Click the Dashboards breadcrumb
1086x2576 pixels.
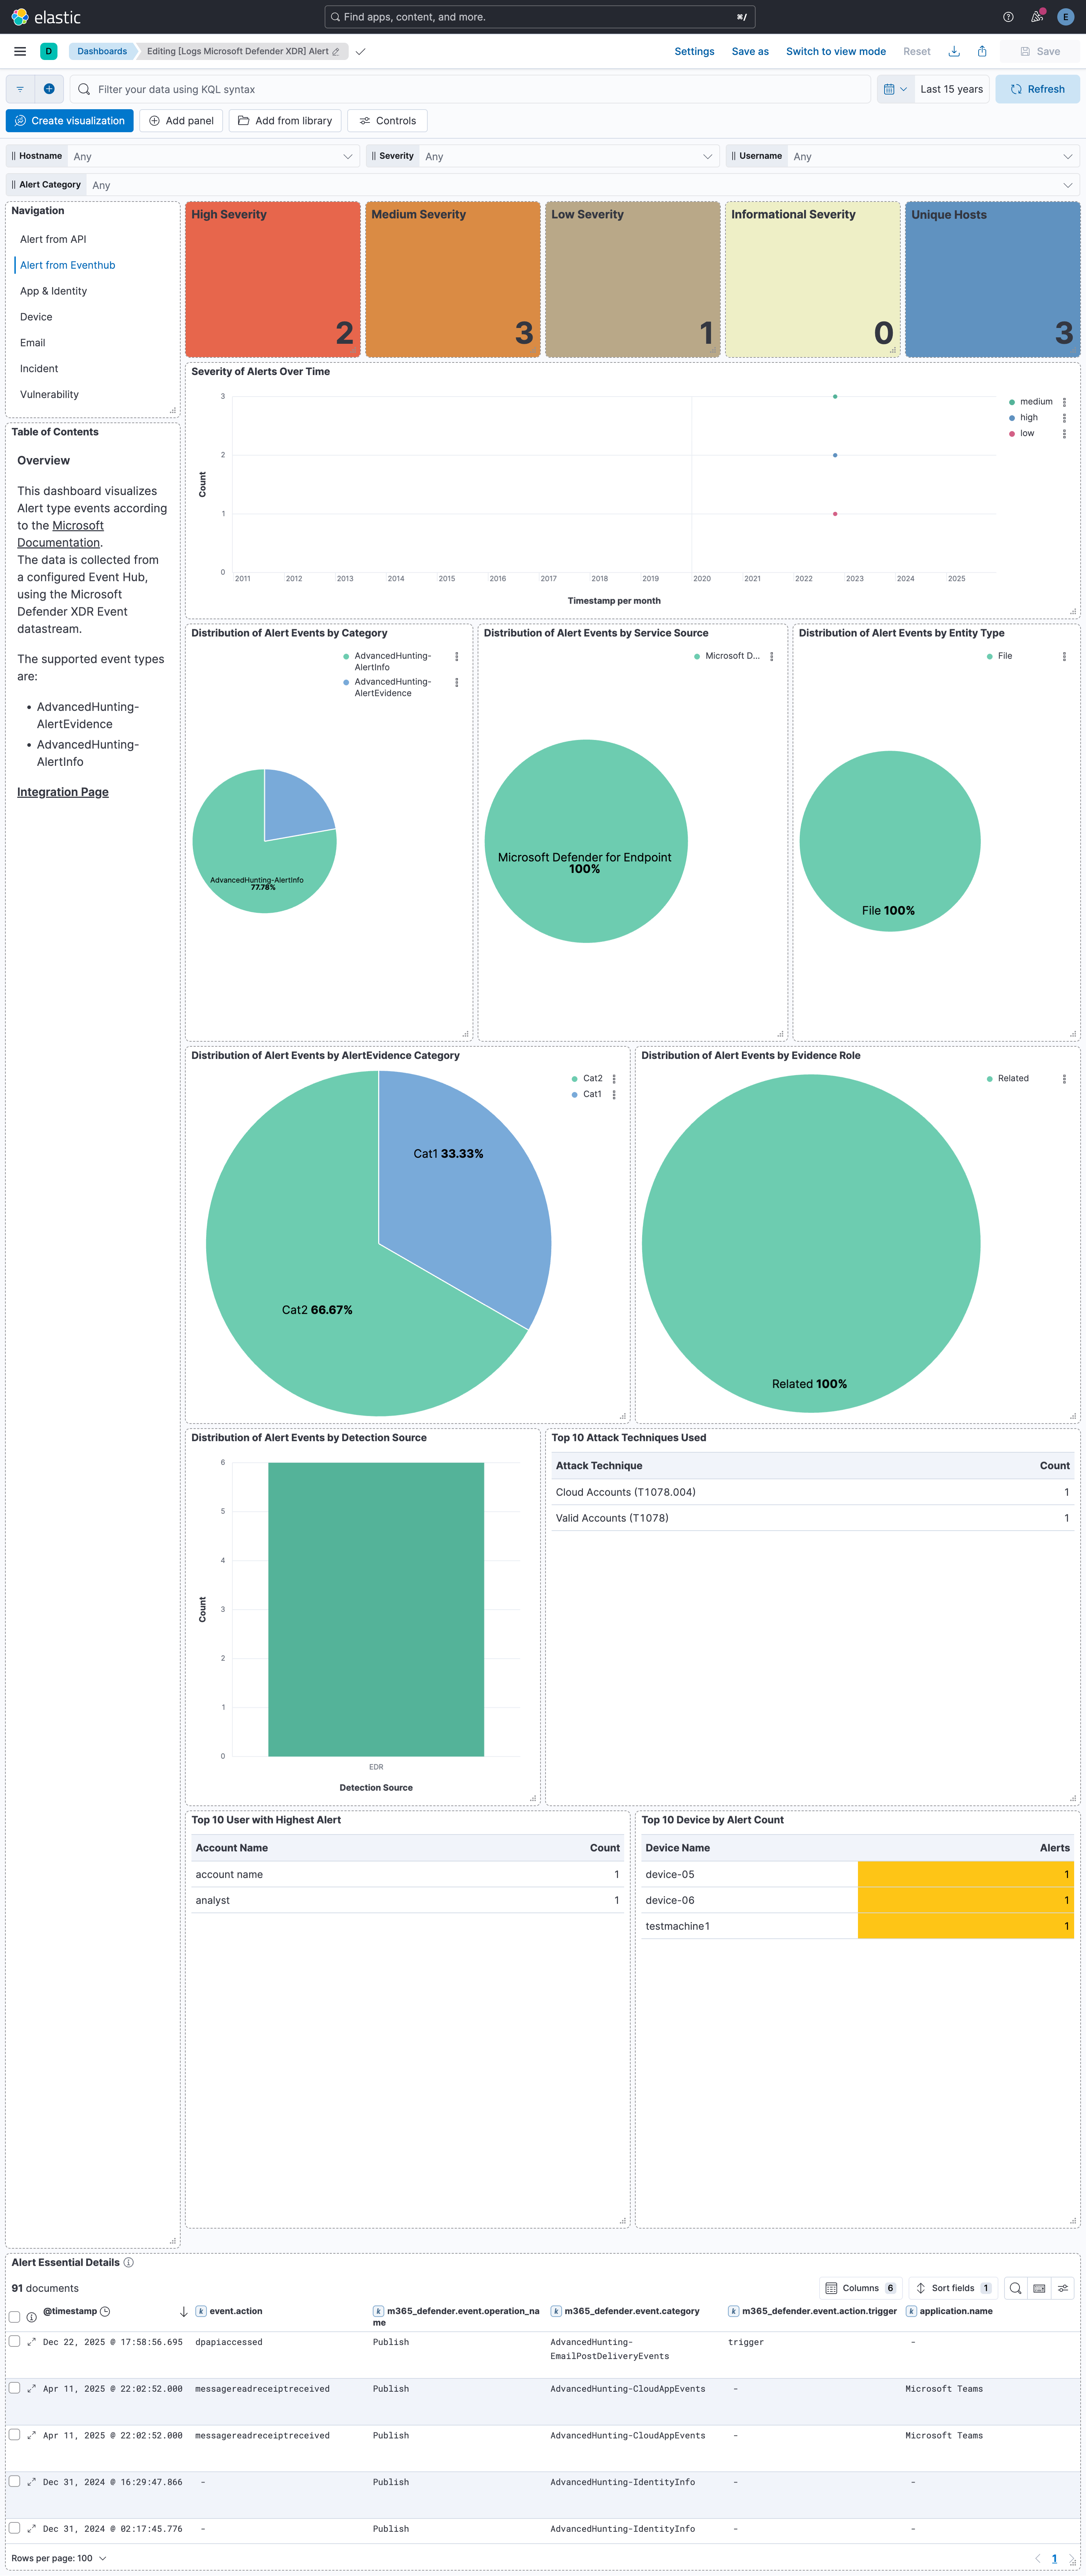tap(102, 51)
